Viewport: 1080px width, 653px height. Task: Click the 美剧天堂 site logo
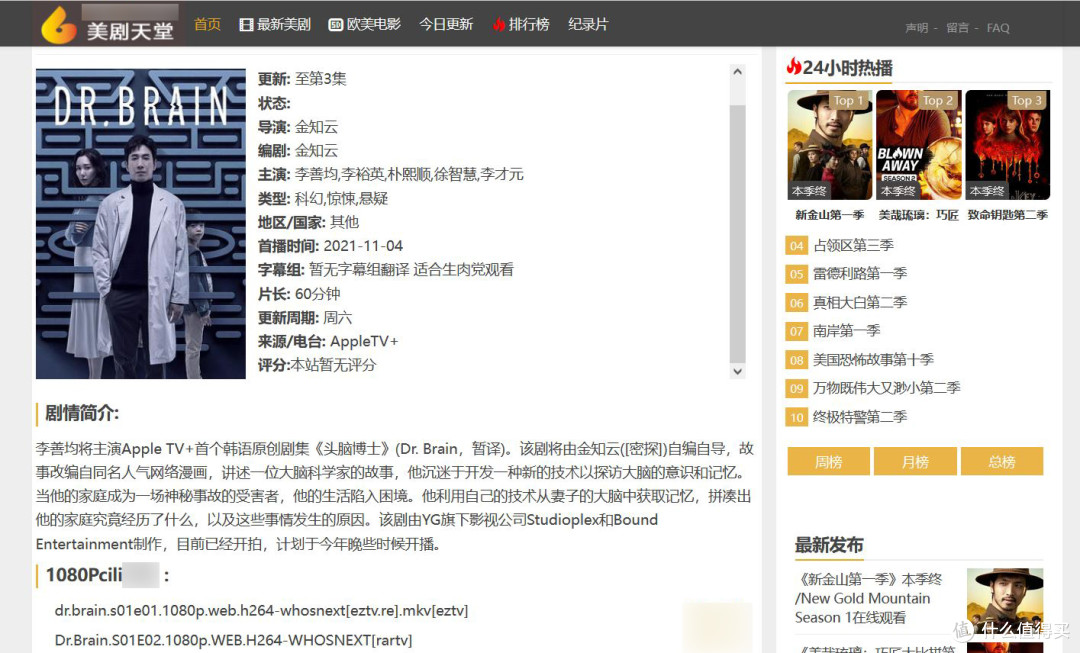click(x=108, y=24)
